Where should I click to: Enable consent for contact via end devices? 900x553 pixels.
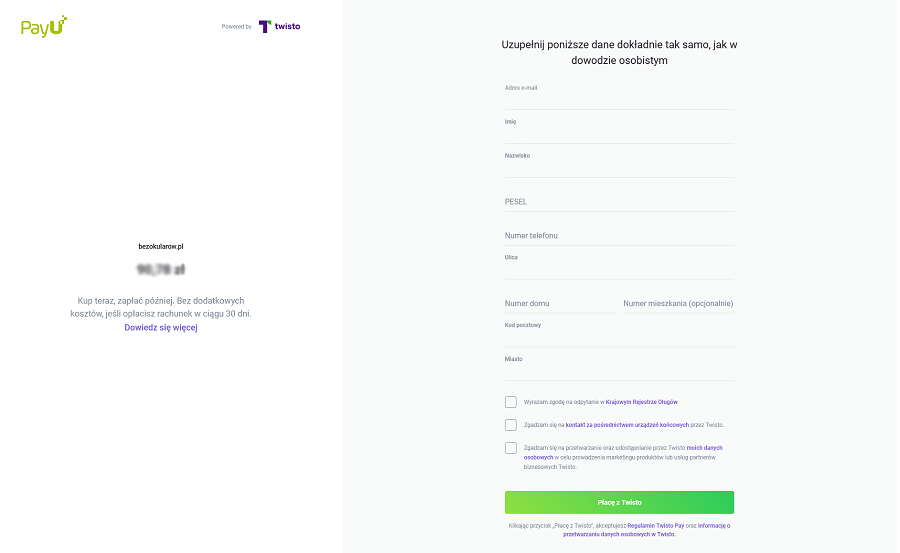click(x=511, y=425)
